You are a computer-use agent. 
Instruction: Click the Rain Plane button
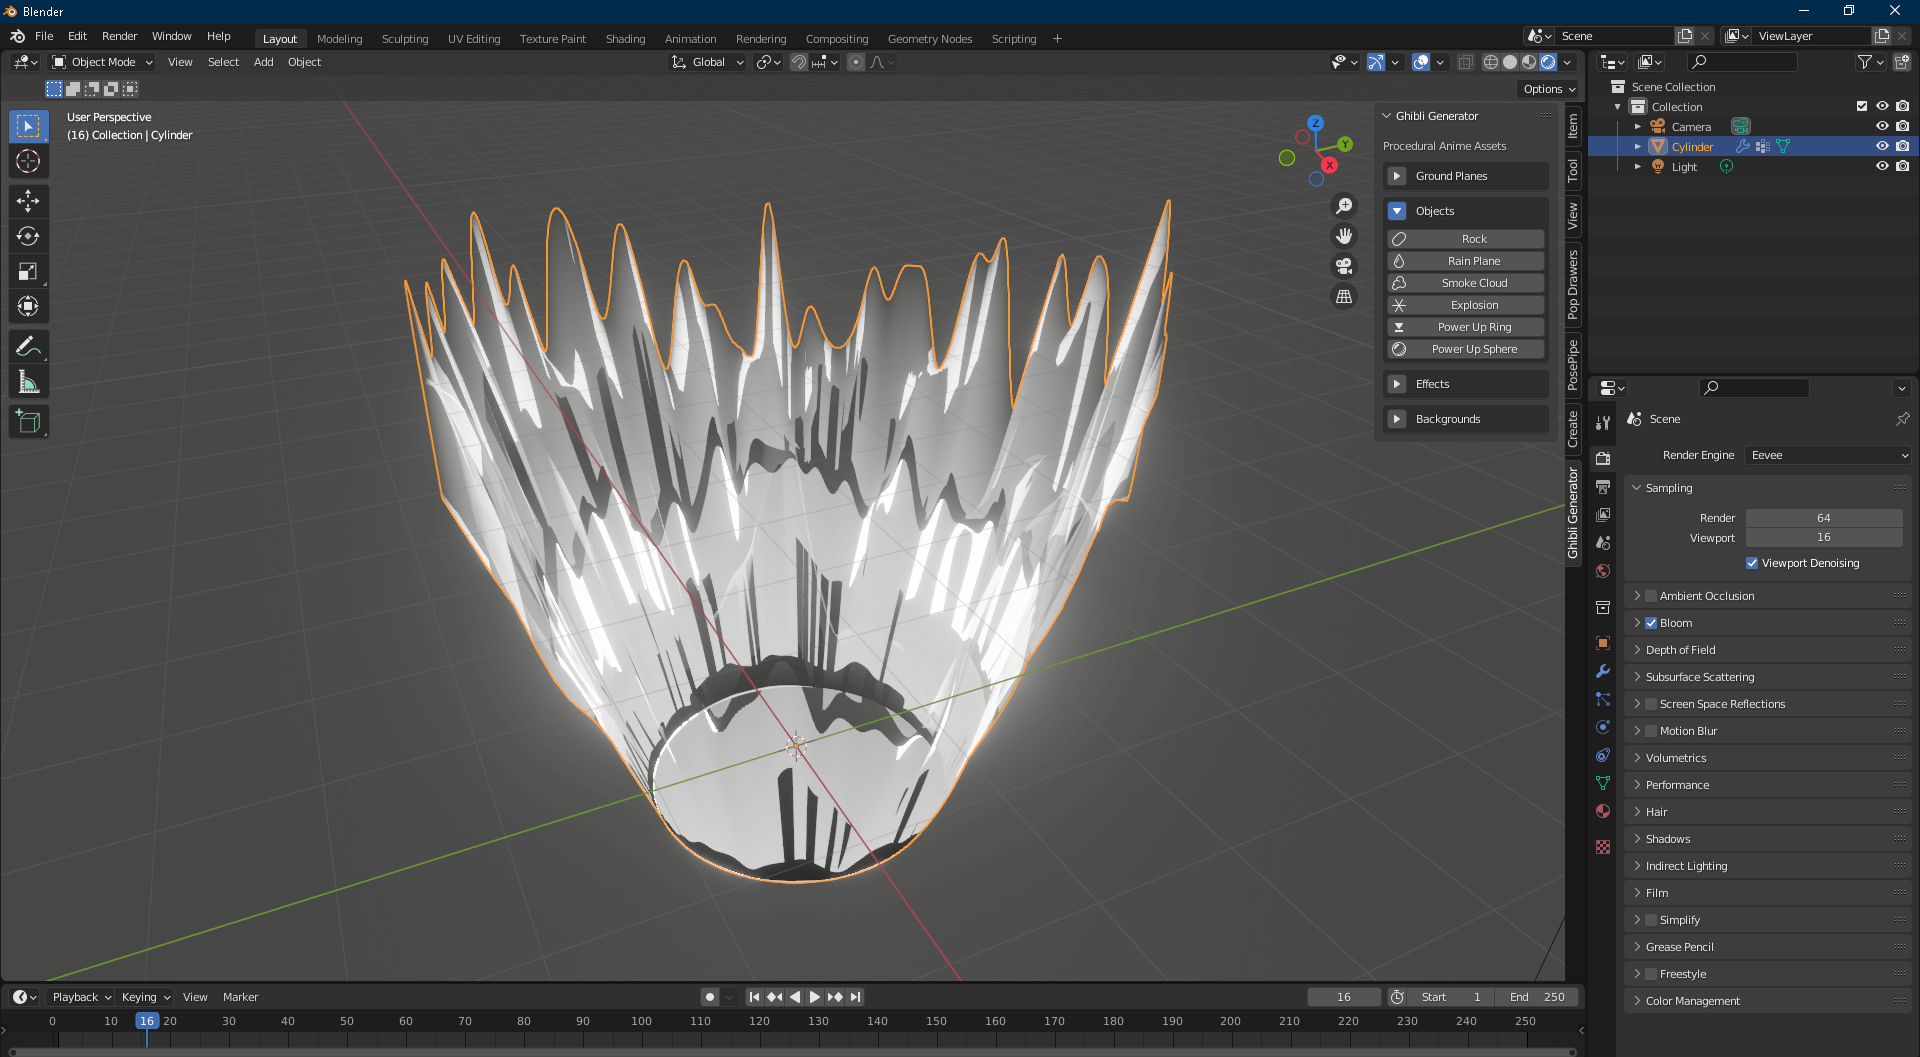(1466, 261)
